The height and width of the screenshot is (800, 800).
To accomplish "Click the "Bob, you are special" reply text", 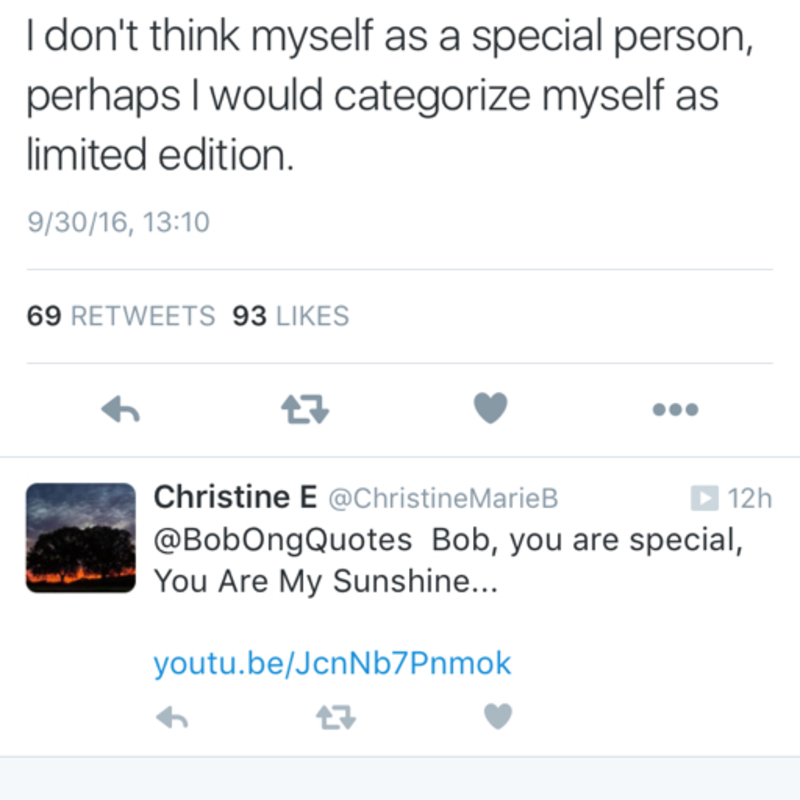I will click(591, 540).
